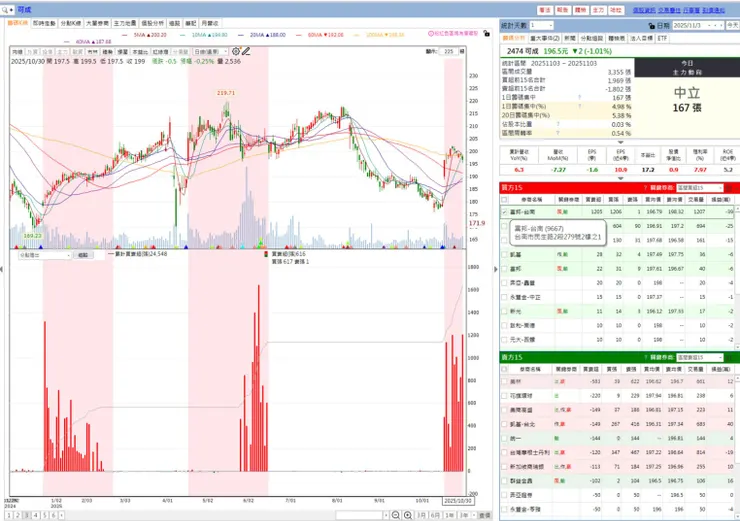The width and height of the screenshot is (740, 521).
Task: Set chart range to 1年
Action: [449, 515]
